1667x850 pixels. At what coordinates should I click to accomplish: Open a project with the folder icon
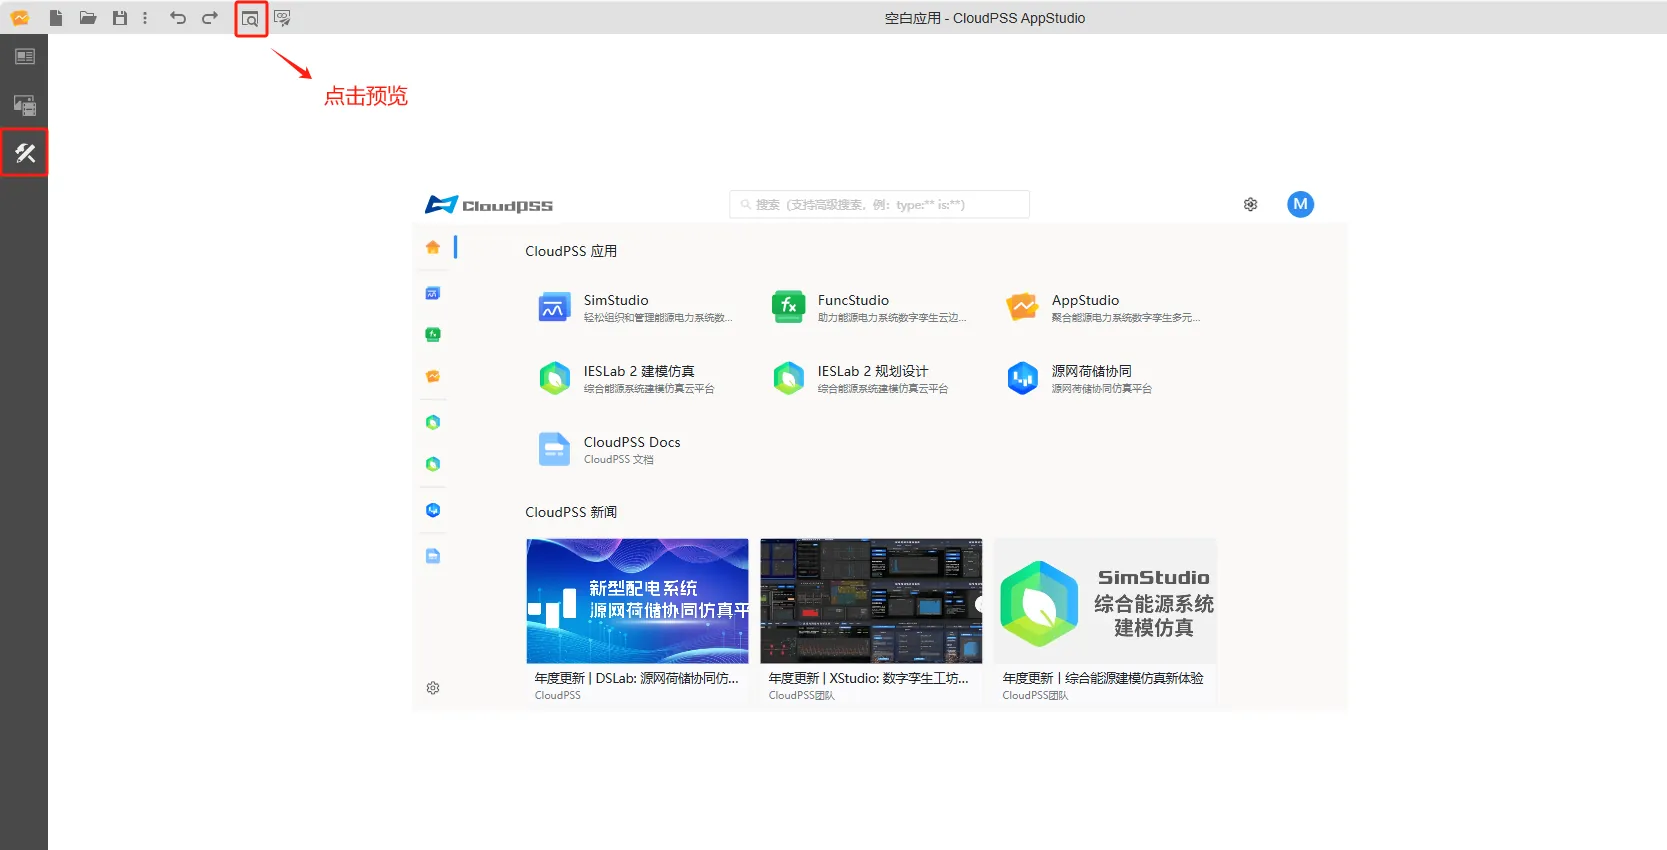tap(88, 18)
